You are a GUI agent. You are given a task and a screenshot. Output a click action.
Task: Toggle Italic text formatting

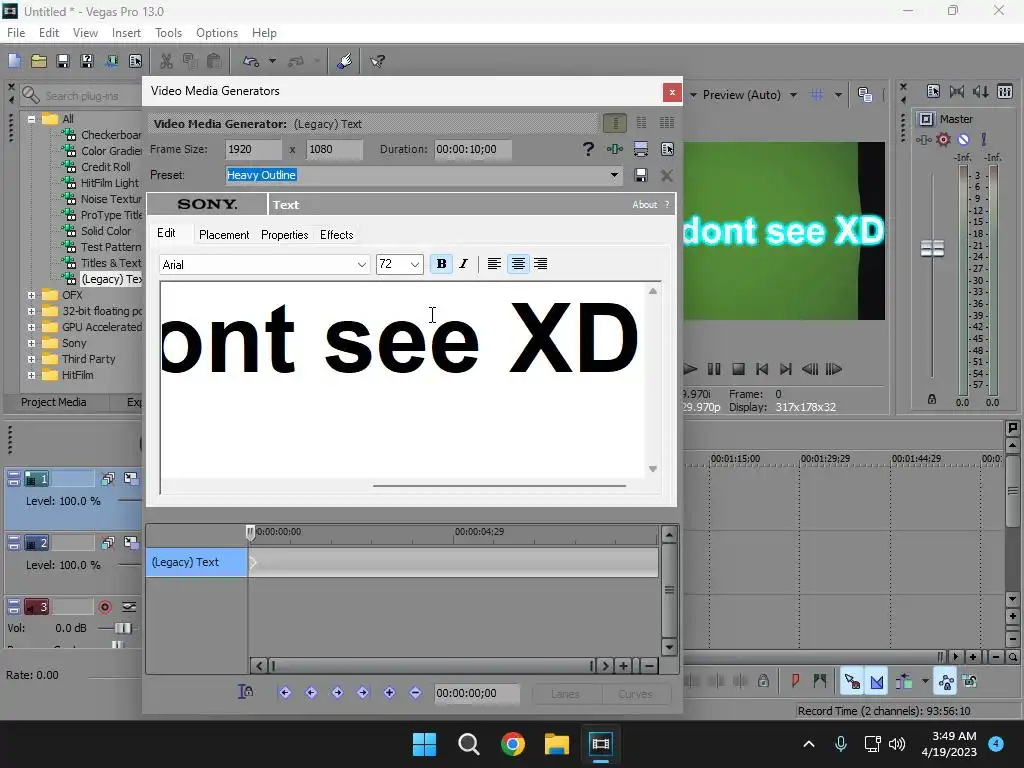pos(464,264)
